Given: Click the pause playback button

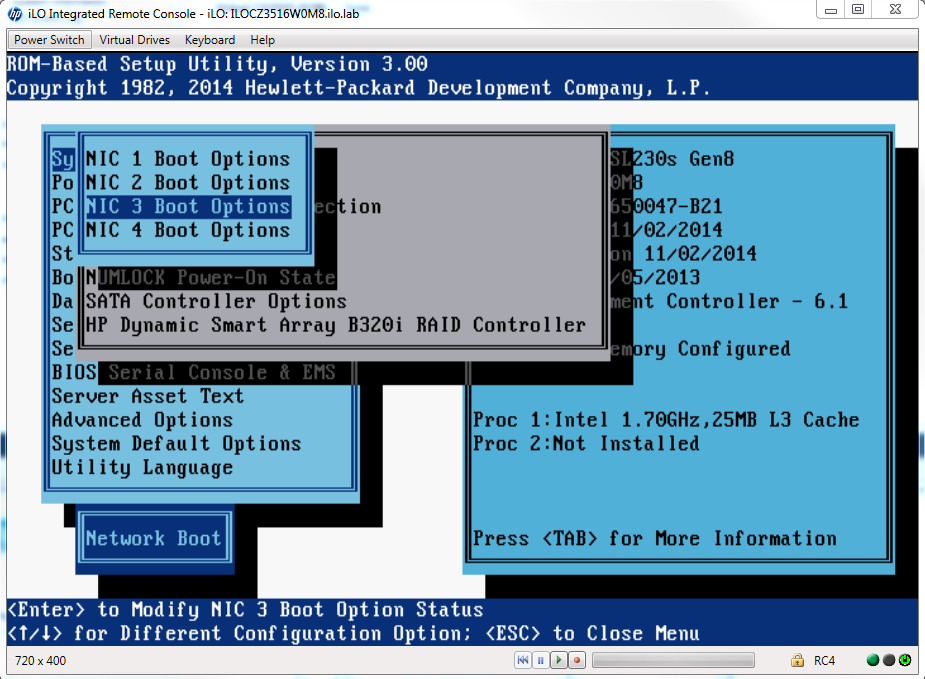Looking at the screenshot, I should point(540,660).
